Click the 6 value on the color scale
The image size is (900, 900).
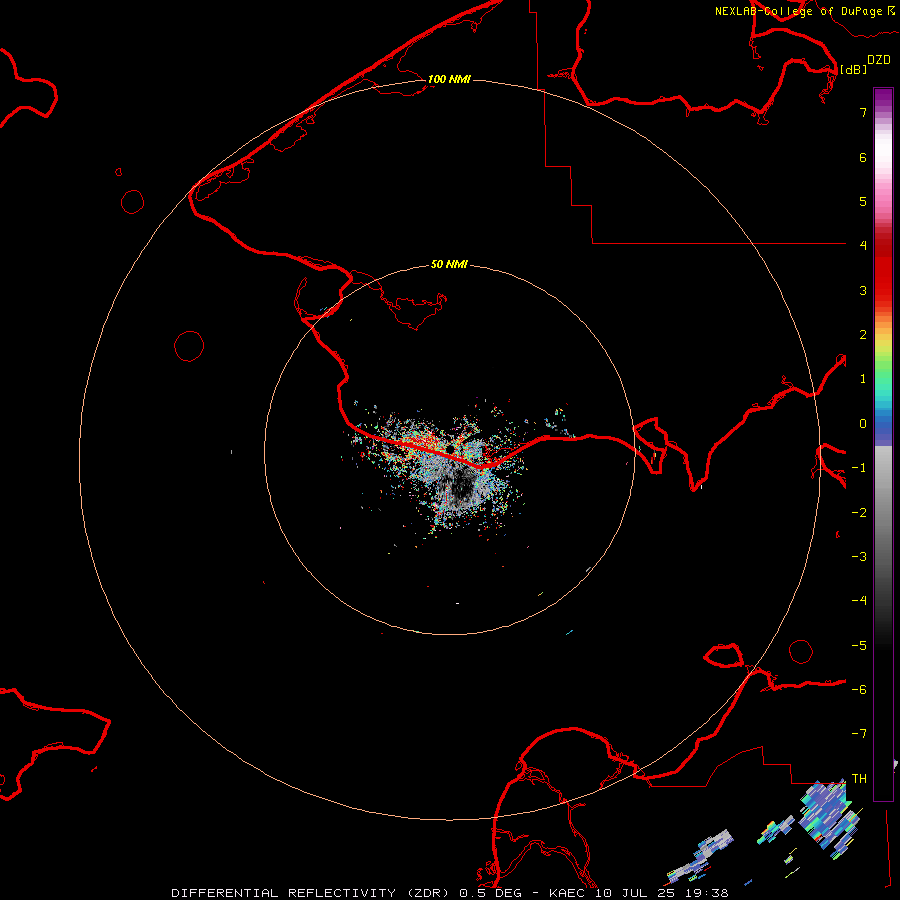(863, 157)
